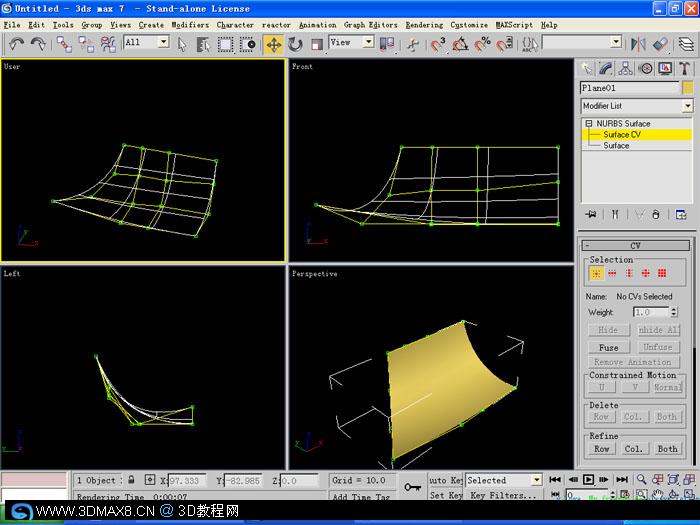Viewport: 700px width, 525px height.
Task: Click the Align tool icon
Action: point(660,44)
